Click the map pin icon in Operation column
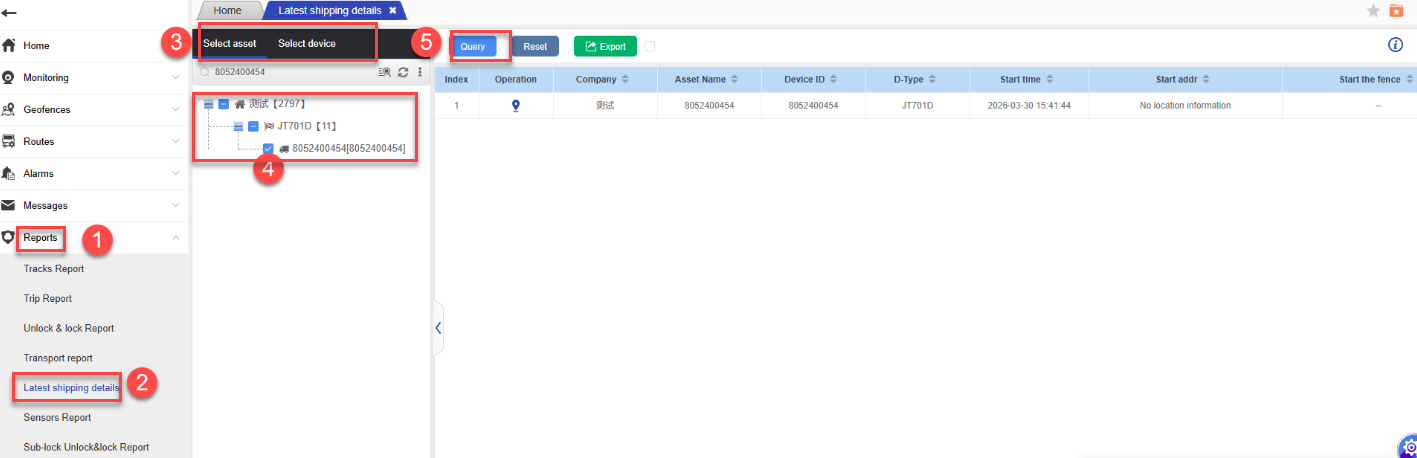This screenshot has height=458, width=1417. 516,106
